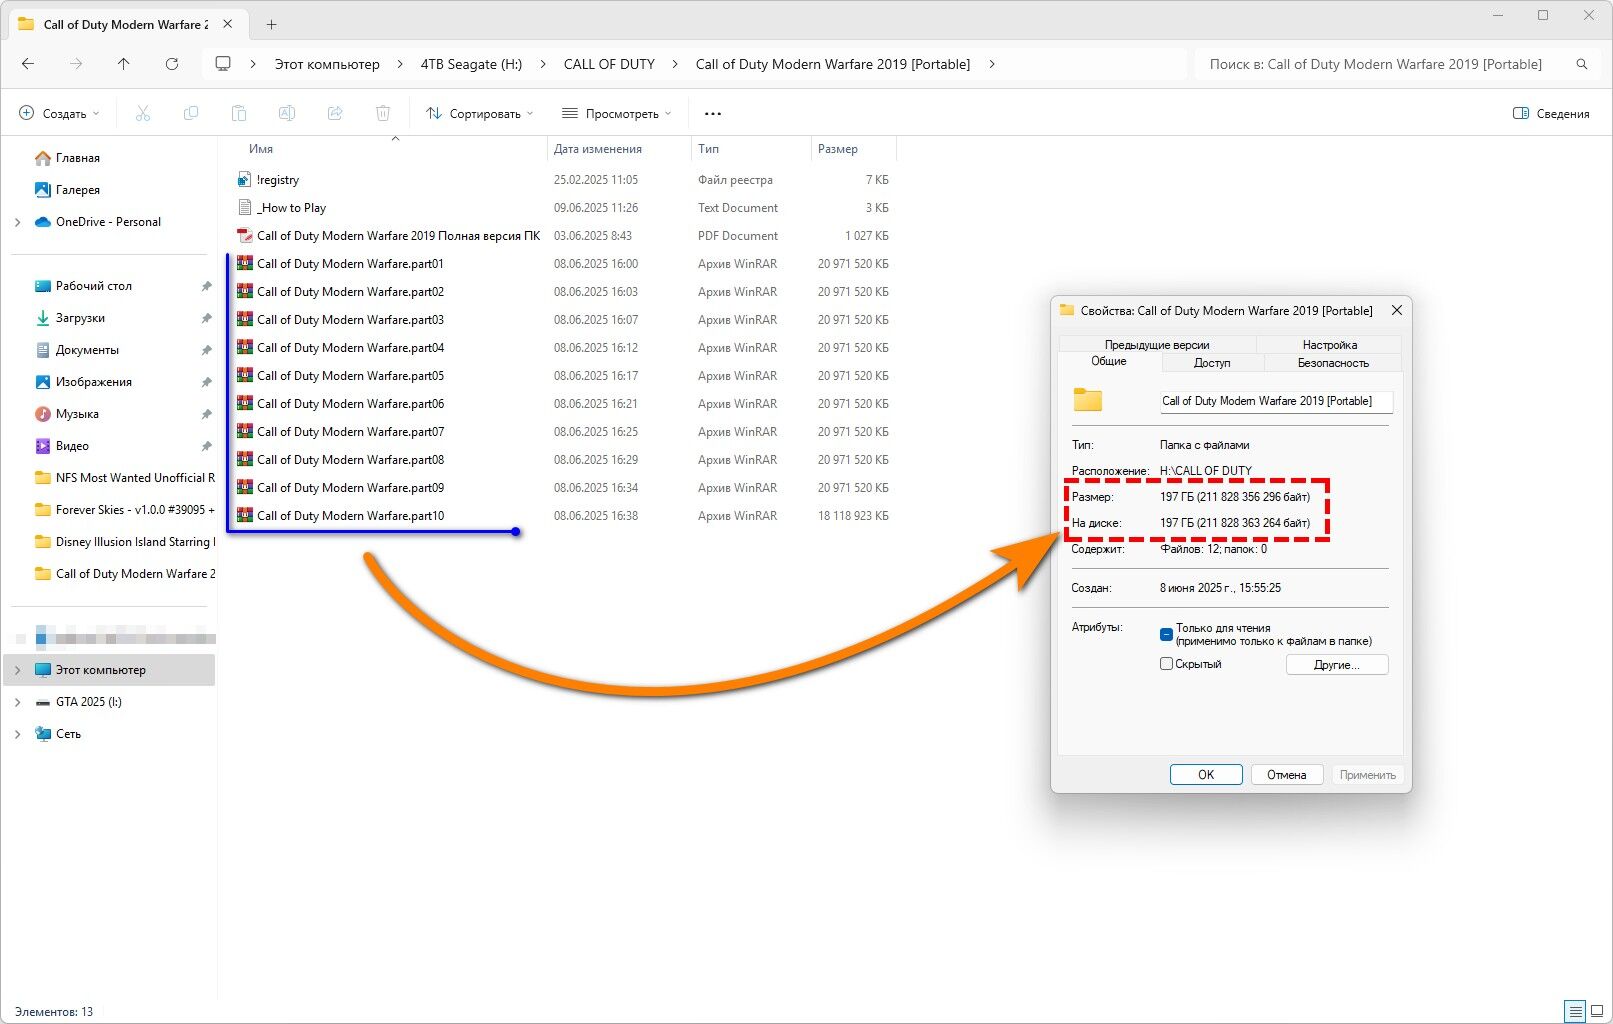Expand Сеть tree node
This screenshot has height=1024, width=1613.
coord(18,734)
